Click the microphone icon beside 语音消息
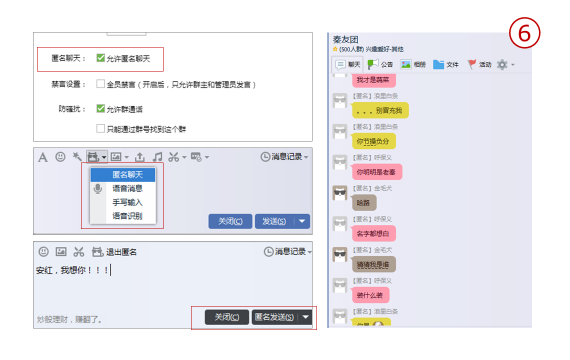Screen dimensions: 570x360 (98, 188)
